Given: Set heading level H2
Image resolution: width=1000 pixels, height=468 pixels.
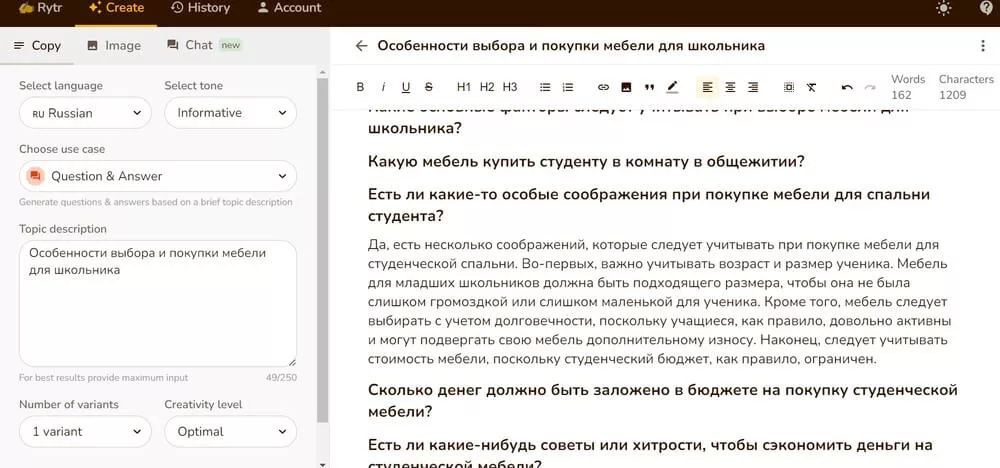Looking at the screenshot, I should [x=487, y=87].
